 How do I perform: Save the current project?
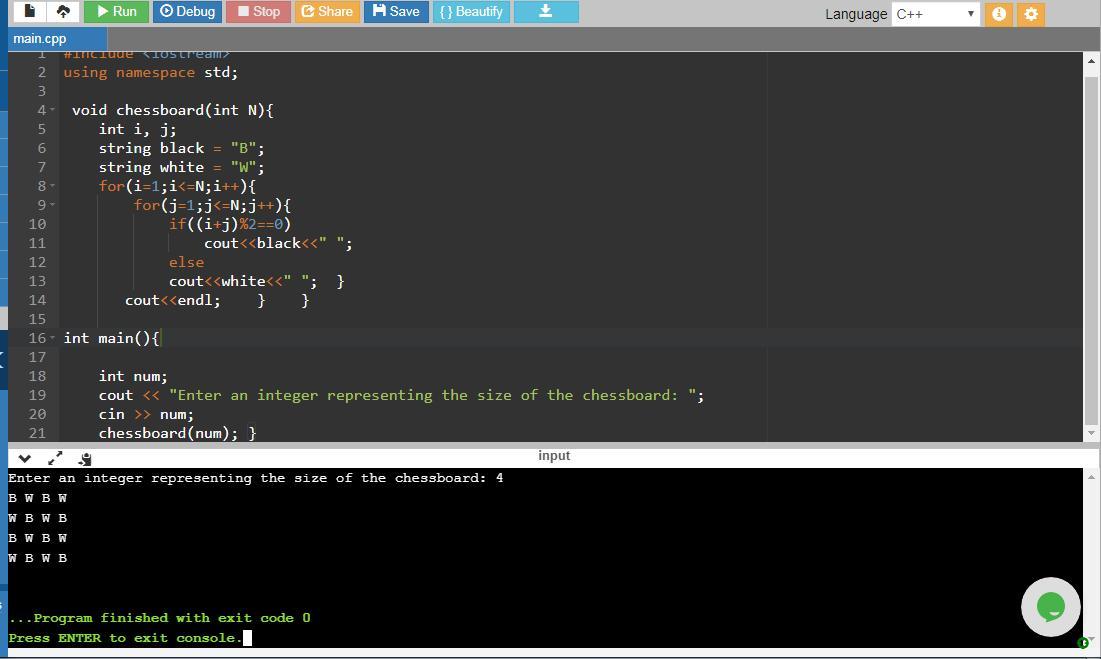coord(395,11)
